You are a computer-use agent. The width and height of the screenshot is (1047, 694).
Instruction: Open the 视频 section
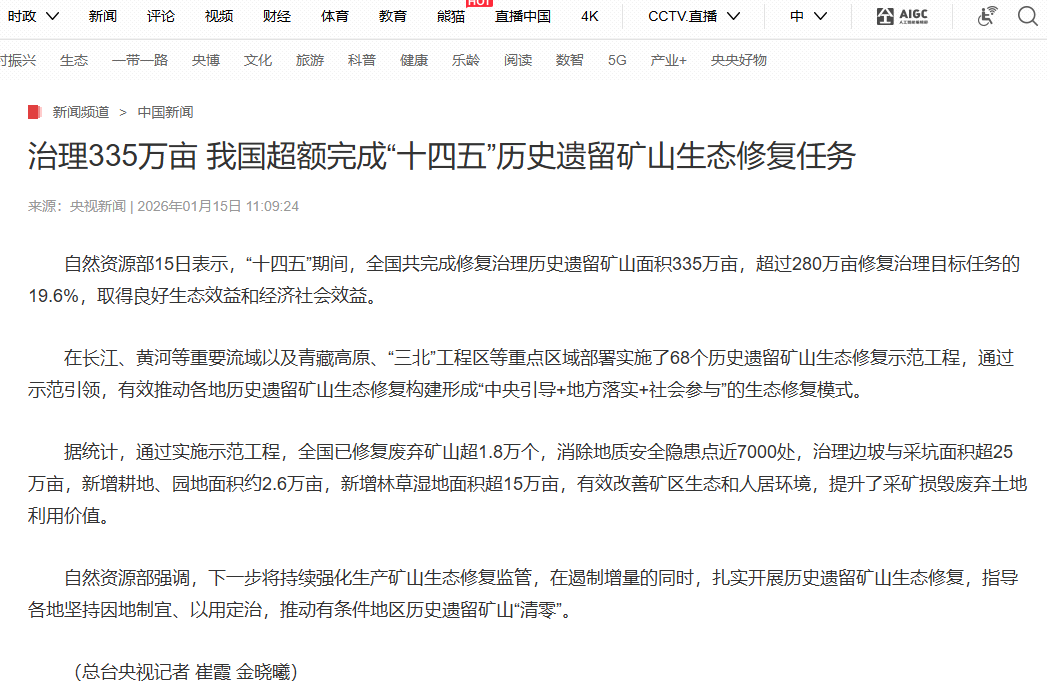coord(219,16)
